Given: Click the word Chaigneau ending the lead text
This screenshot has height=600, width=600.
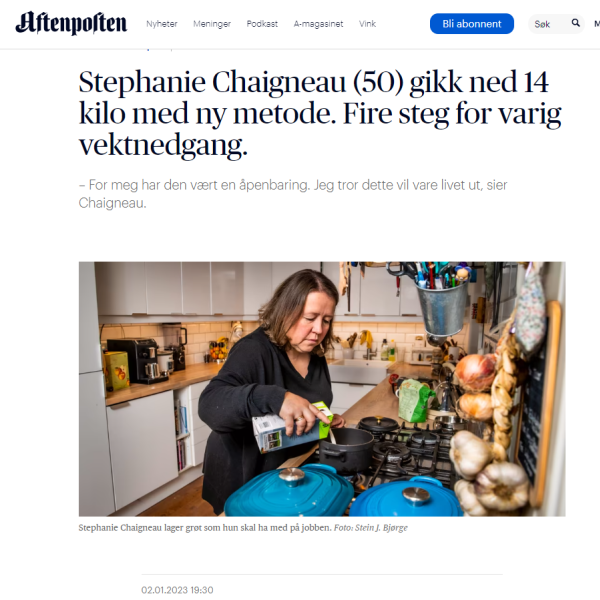Looking at the screenshot, I should [x=112, y=203].
